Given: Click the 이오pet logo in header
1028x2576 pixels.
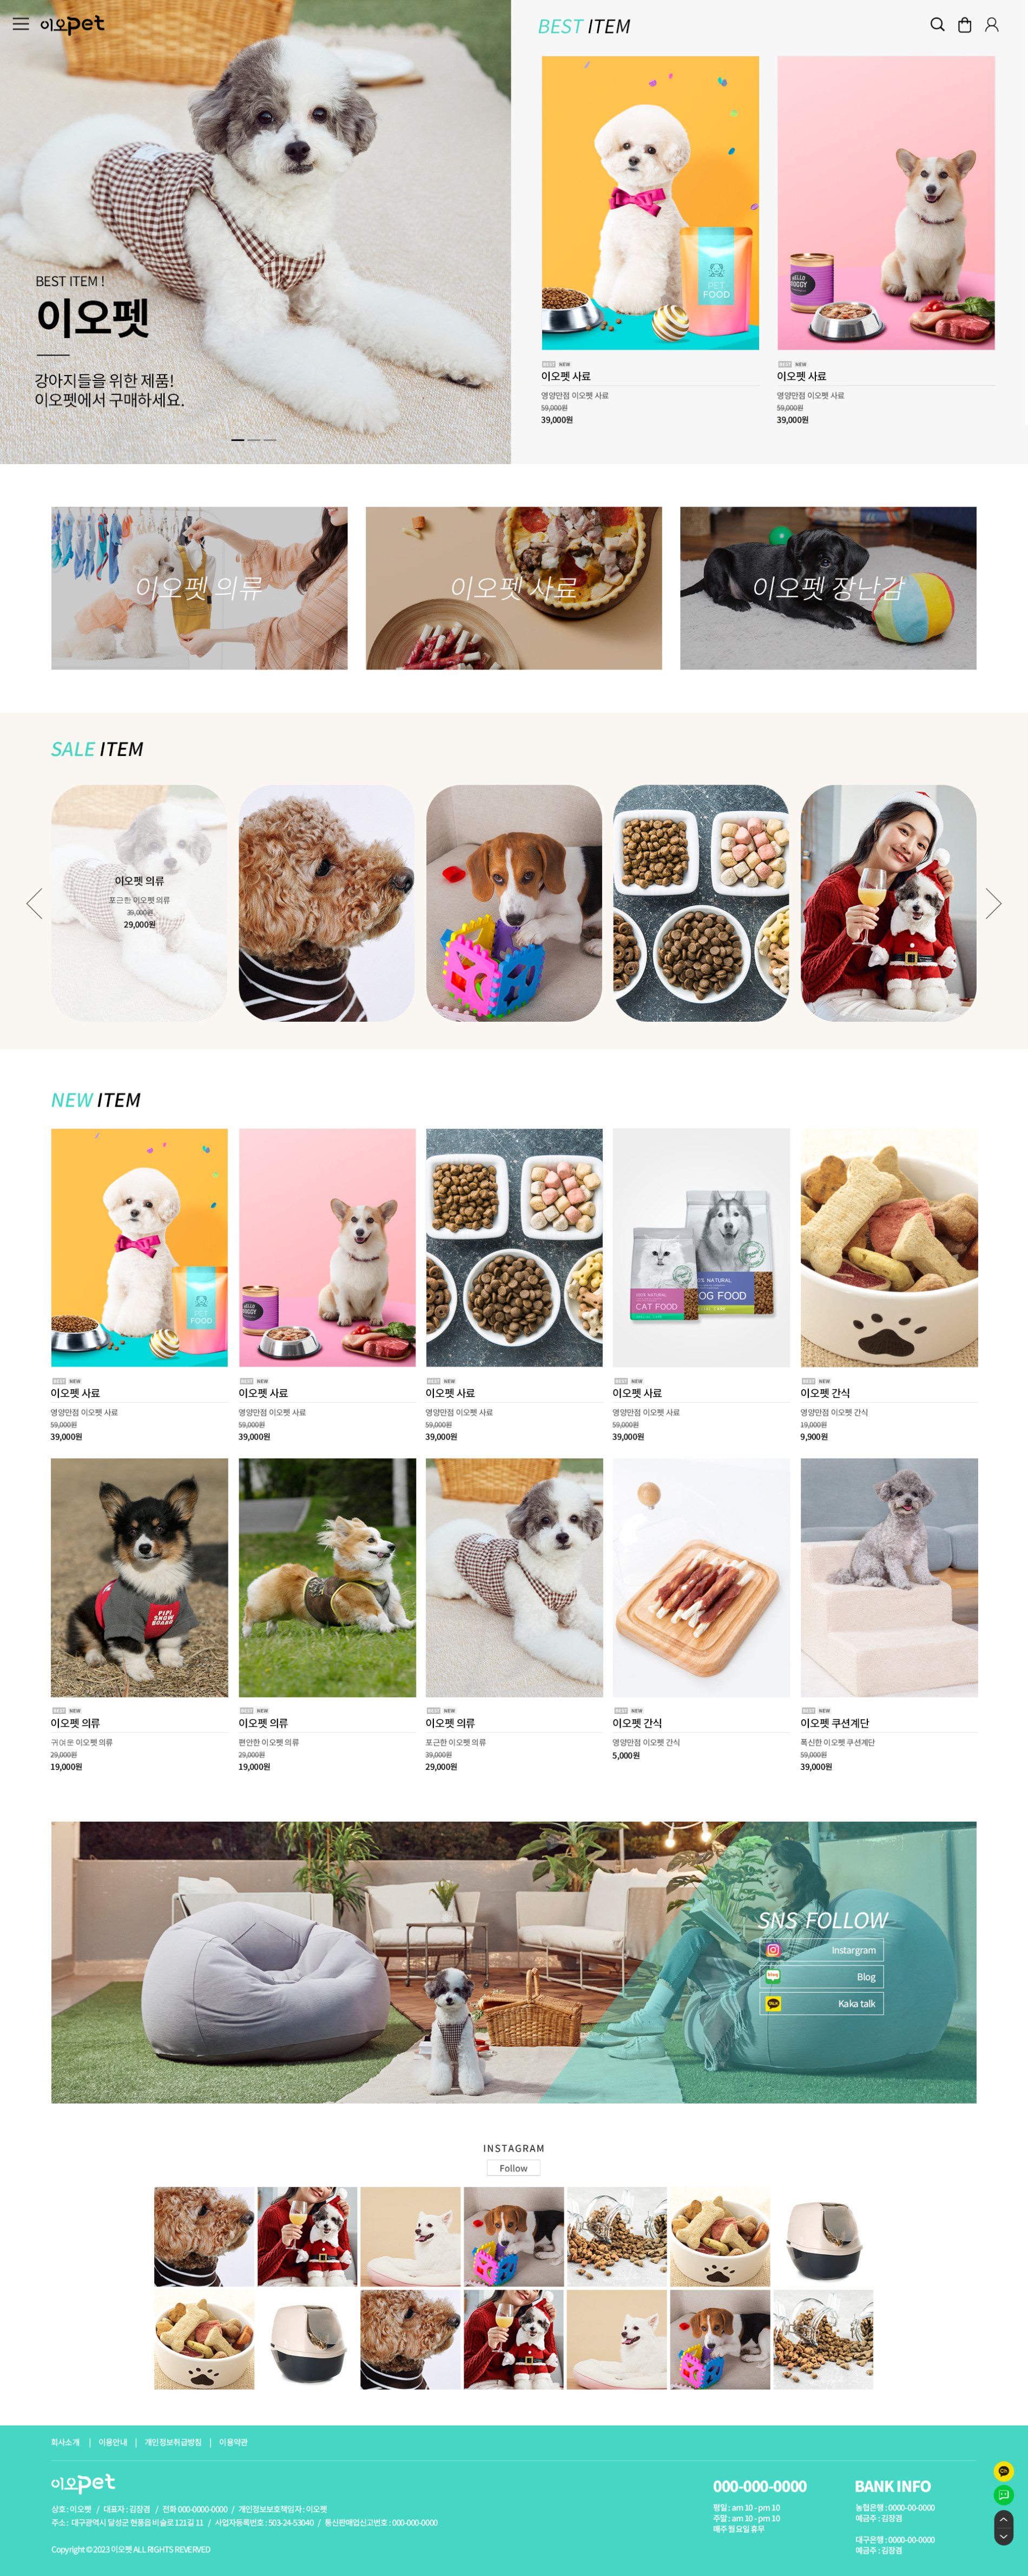Looking at the screenshot, I should coord(72,24).
